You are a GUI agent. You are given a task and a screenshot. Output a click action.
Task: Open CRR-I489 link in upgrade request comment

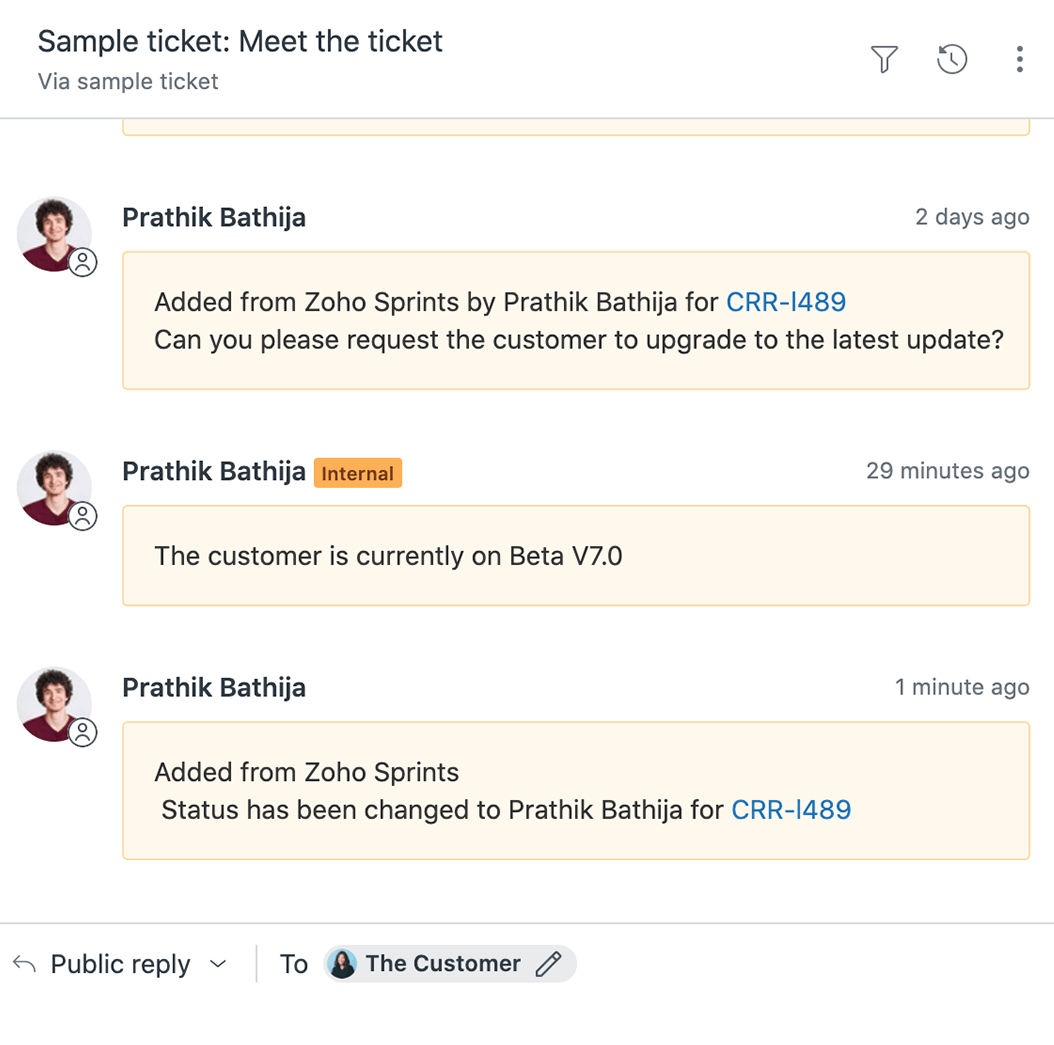786,302
